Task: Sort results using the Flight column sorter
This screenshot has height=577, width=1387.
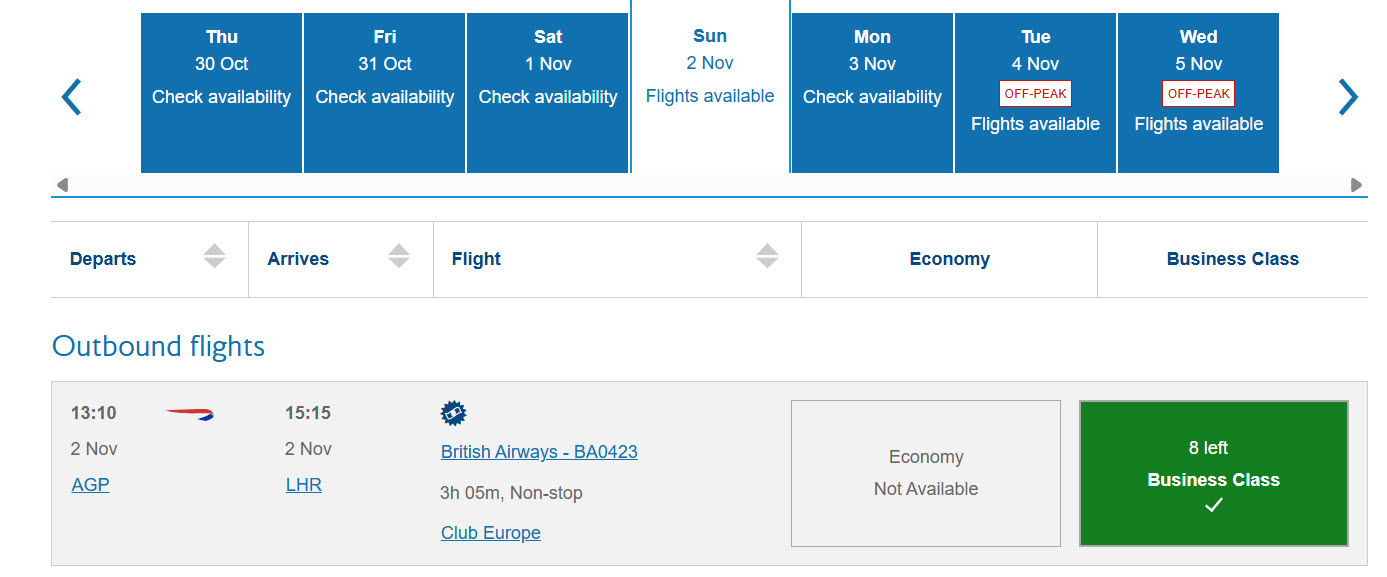Action: coord(767,256)
